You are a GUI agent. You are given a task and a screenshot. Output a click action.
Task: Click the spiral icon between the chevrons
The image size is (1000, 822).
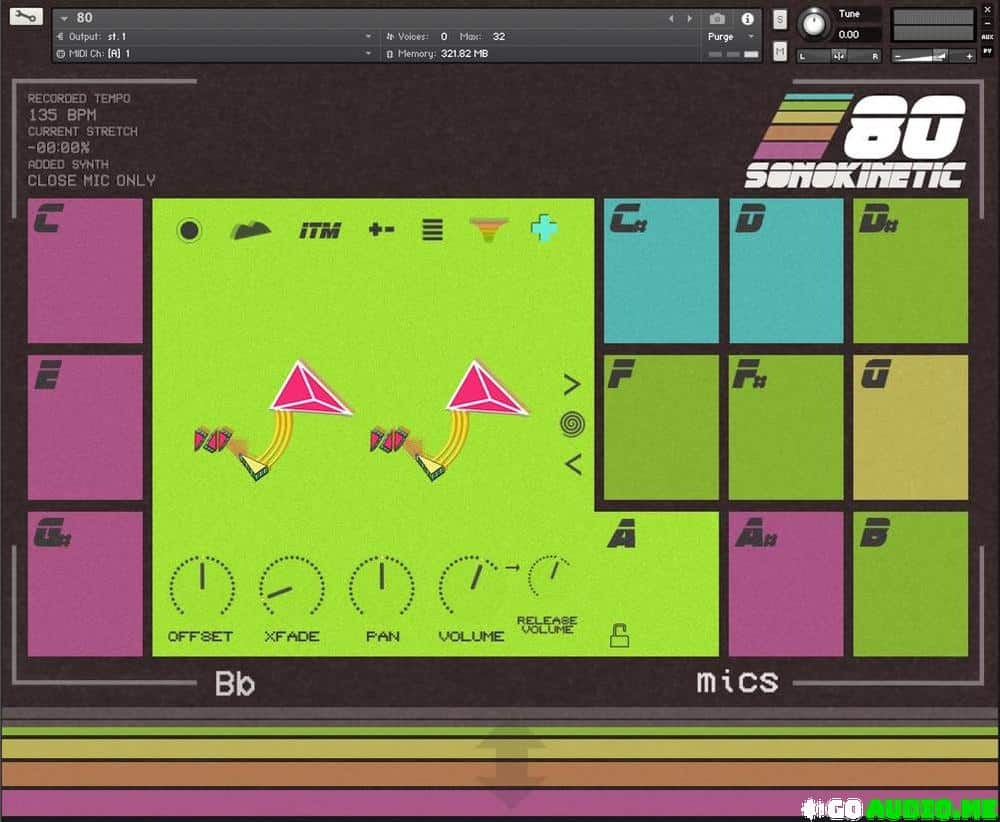coord(572,424)
